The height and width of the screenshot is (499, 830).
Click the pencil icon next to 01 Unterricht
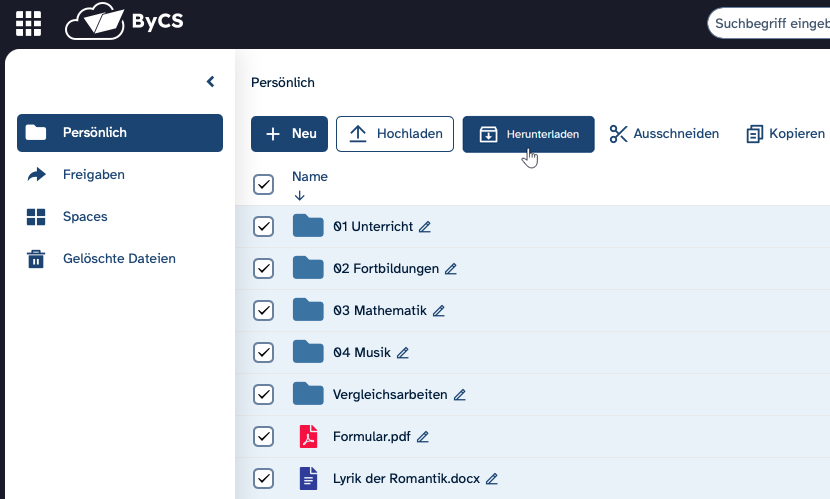pos(425,227)
